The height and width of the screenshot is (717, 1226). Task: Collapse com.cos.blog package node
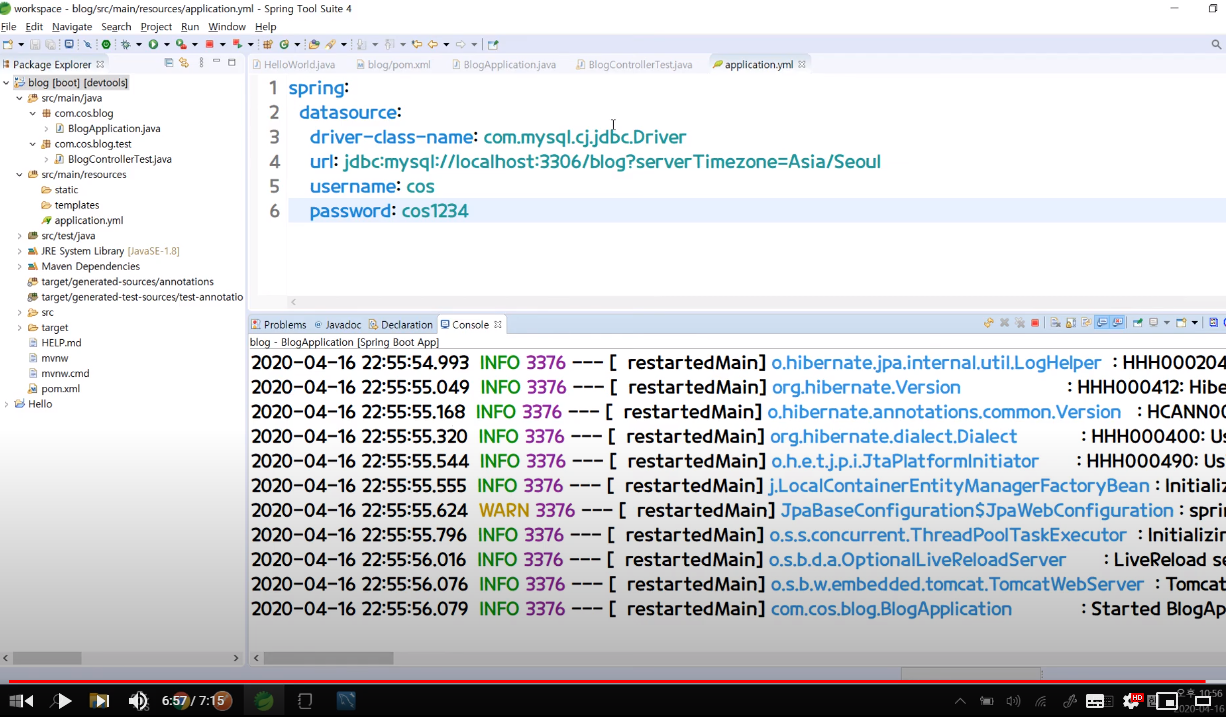(x=32, y=113)
